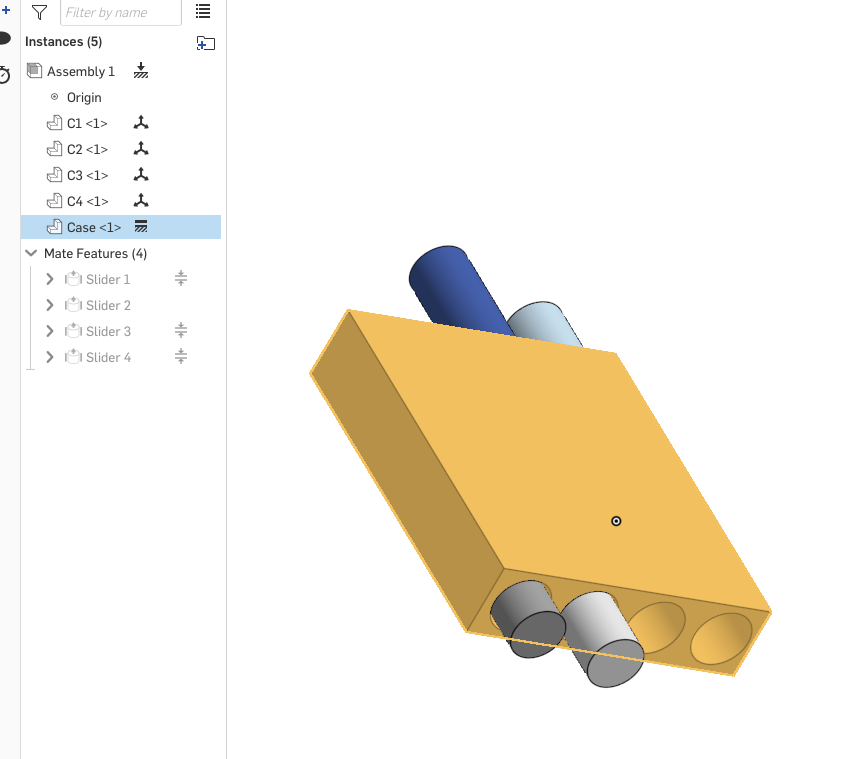Expand Slider 1 mate
The image size is (843, 759).
coord(50,279)
